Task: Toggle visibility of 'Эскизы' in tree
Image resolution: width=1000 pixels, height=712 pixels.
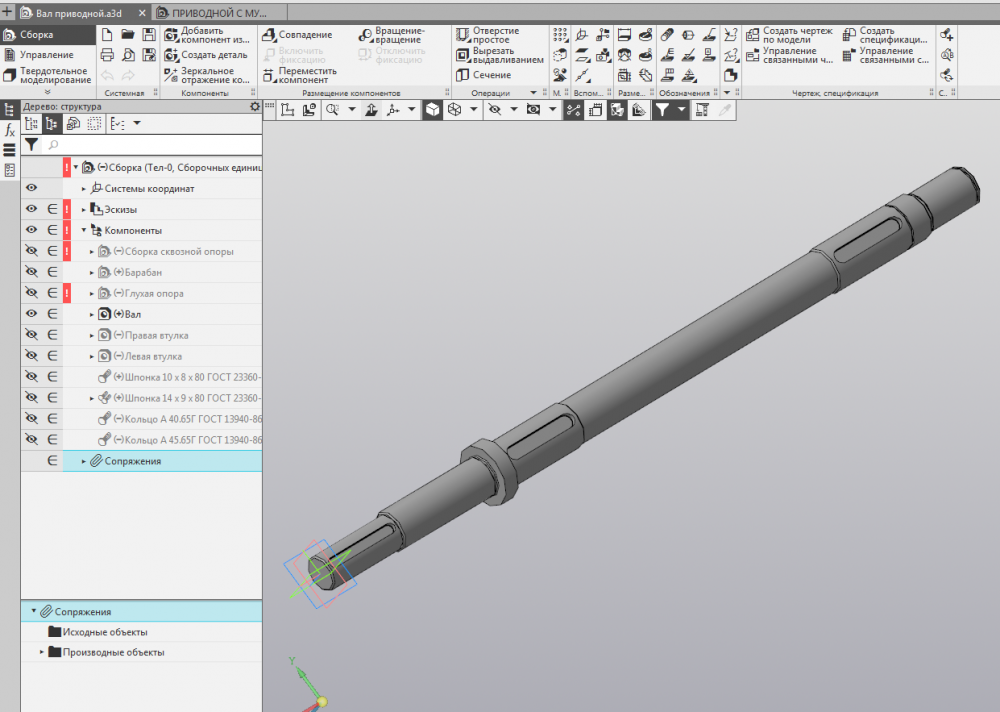Action: (31, 209)
